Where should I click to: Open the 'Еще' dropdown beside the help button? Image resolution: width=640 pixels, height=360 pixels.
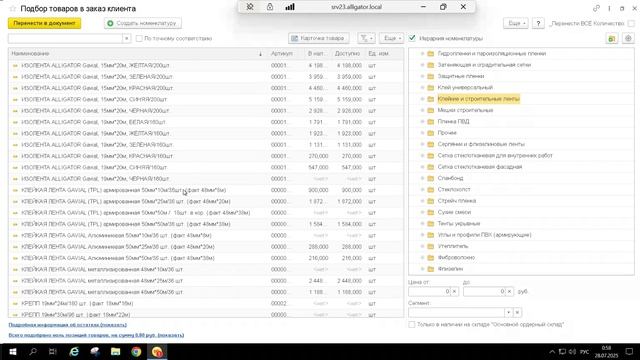516,24
